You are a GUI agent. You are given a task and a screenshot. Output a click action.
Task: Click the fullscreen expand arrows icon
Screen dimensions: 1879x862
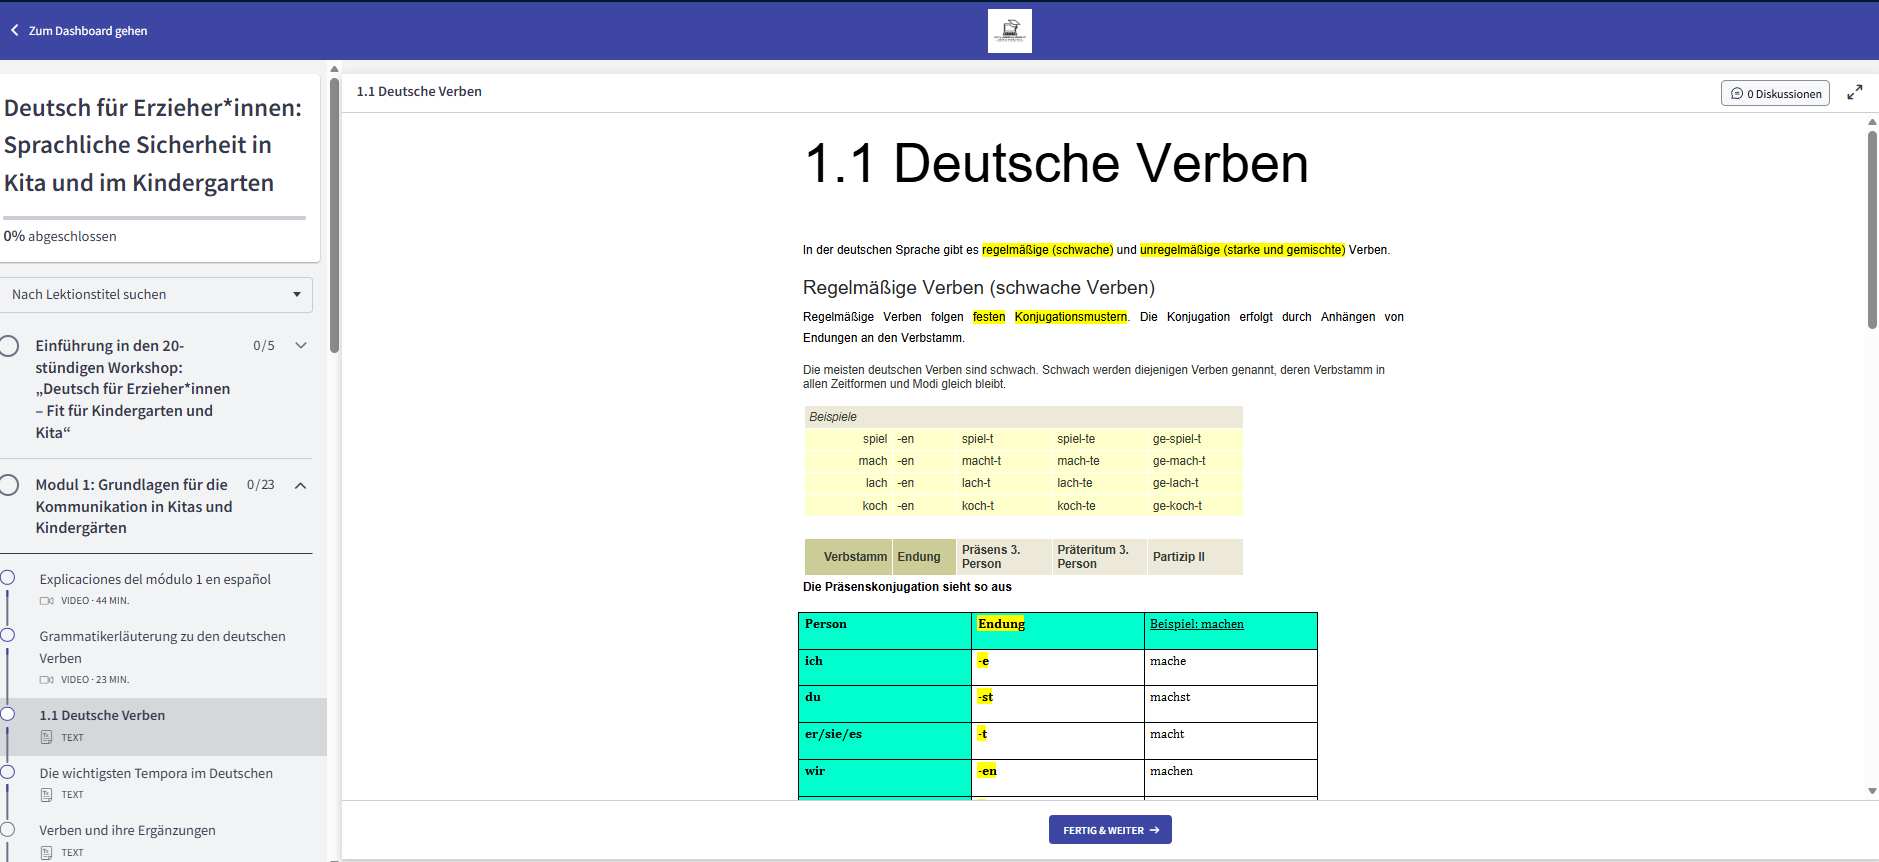pyautogui.click(x=1854, y=92)
